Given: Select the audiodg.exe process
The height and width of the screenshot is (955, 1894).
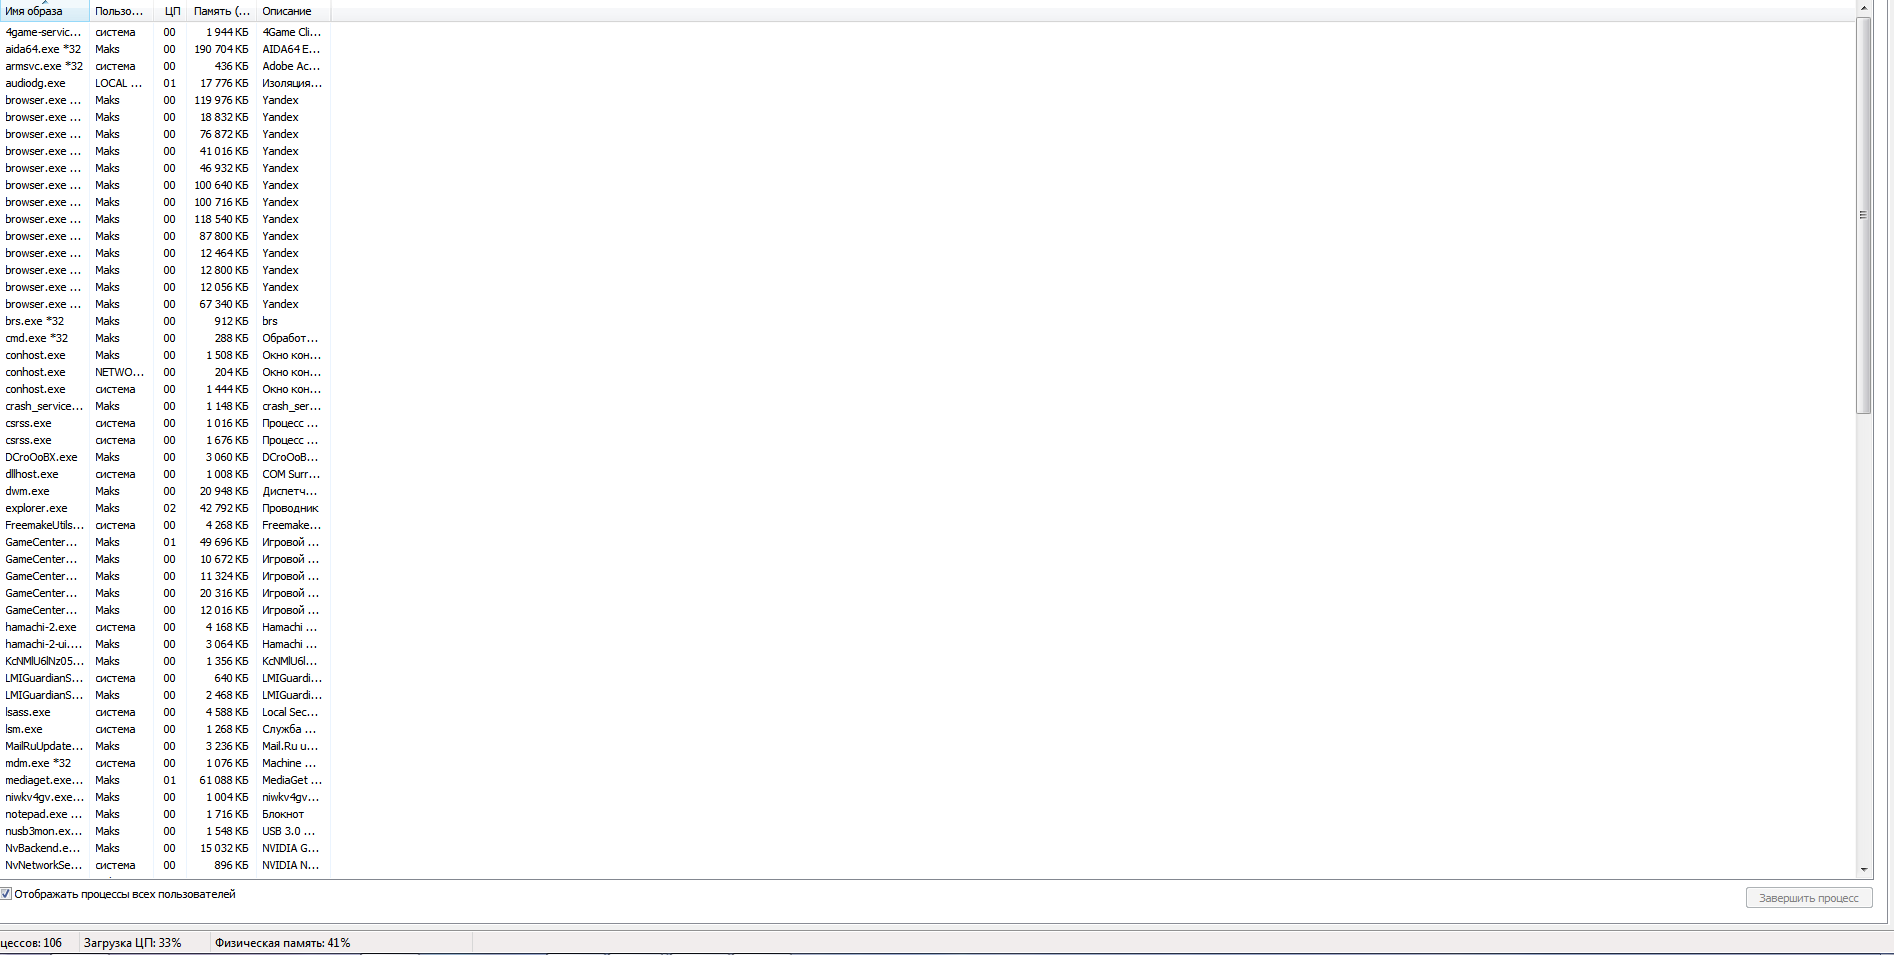Looking at the screenshot, I should coord(165,83).
